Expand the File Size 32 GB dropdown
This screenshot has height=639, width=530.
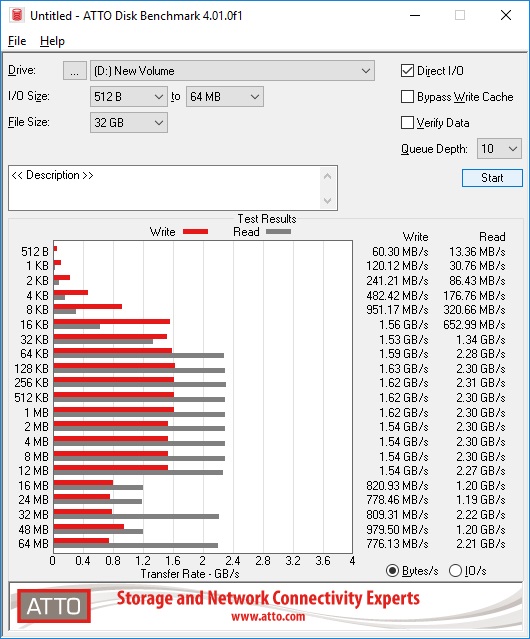(x=129, y=123)
